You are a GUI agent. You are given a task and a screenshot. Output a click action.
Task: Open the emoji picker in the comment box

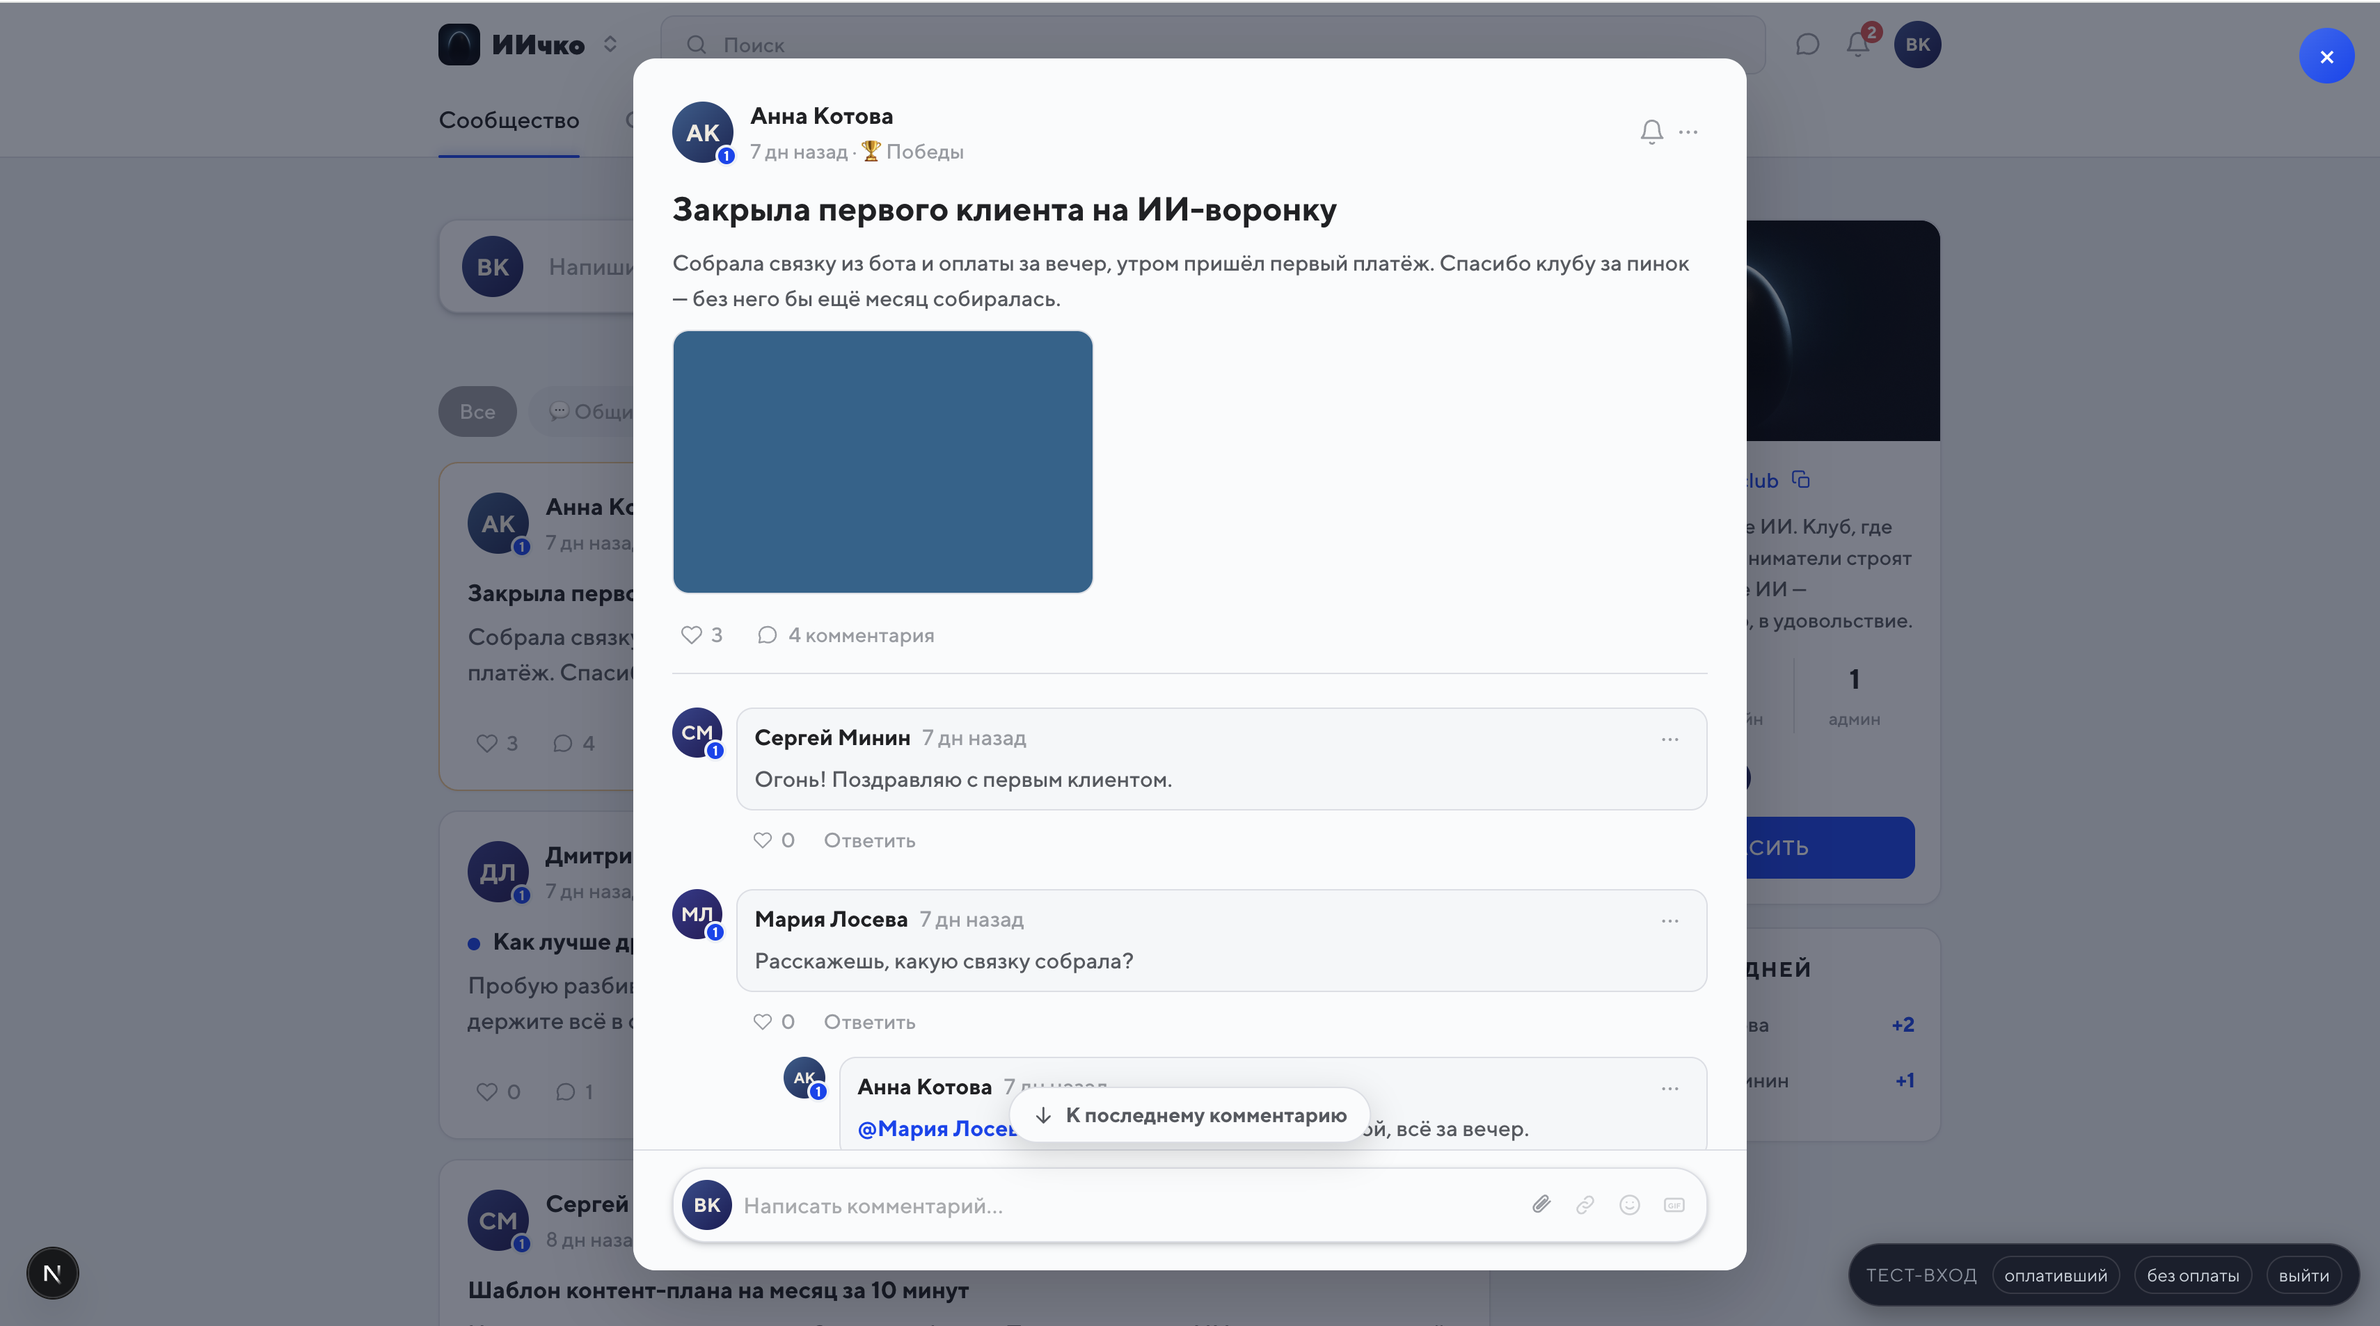coord(1629,1205)
